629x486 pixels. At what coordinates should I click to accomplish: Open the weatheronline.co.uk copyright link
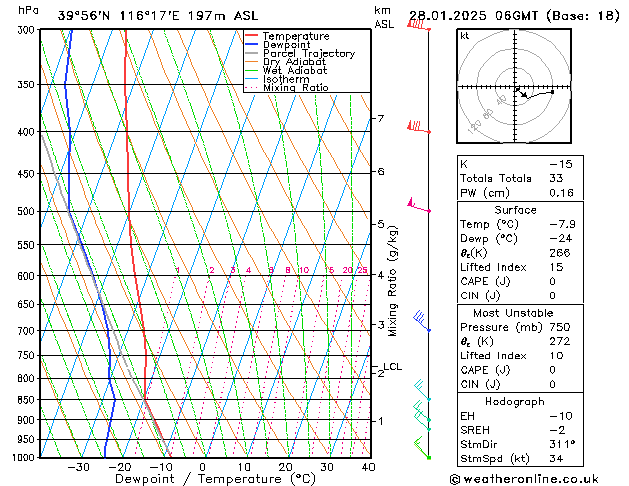(524, 479)
